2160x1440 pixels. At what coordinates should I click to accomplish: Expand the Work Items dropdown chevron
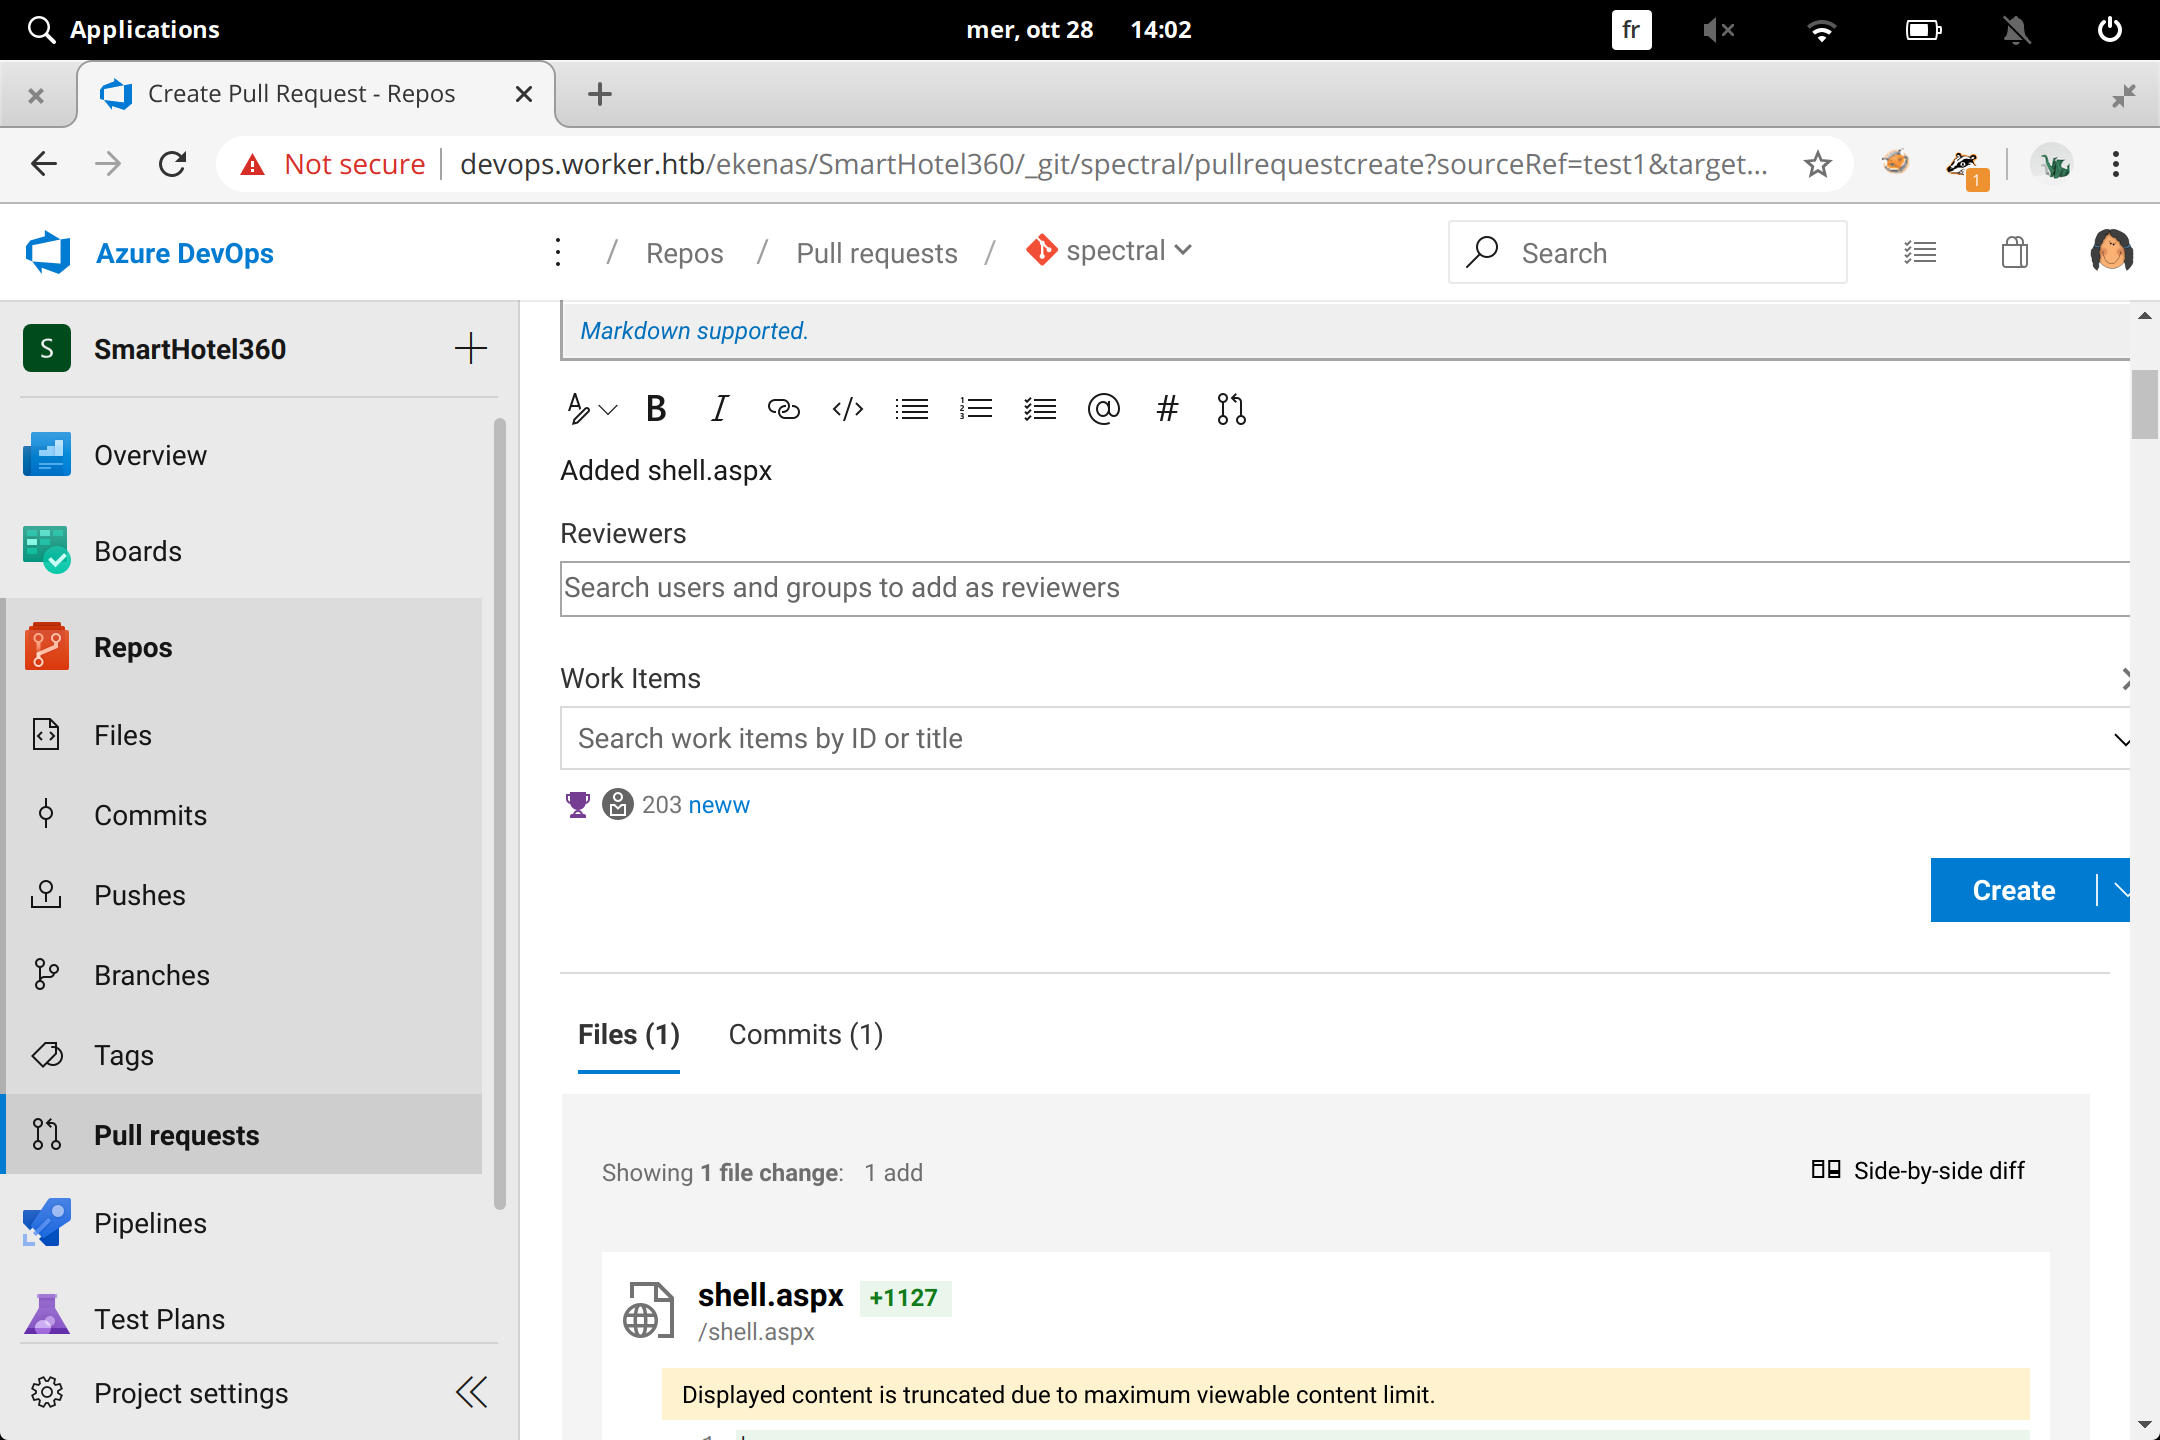point(2122,740)
